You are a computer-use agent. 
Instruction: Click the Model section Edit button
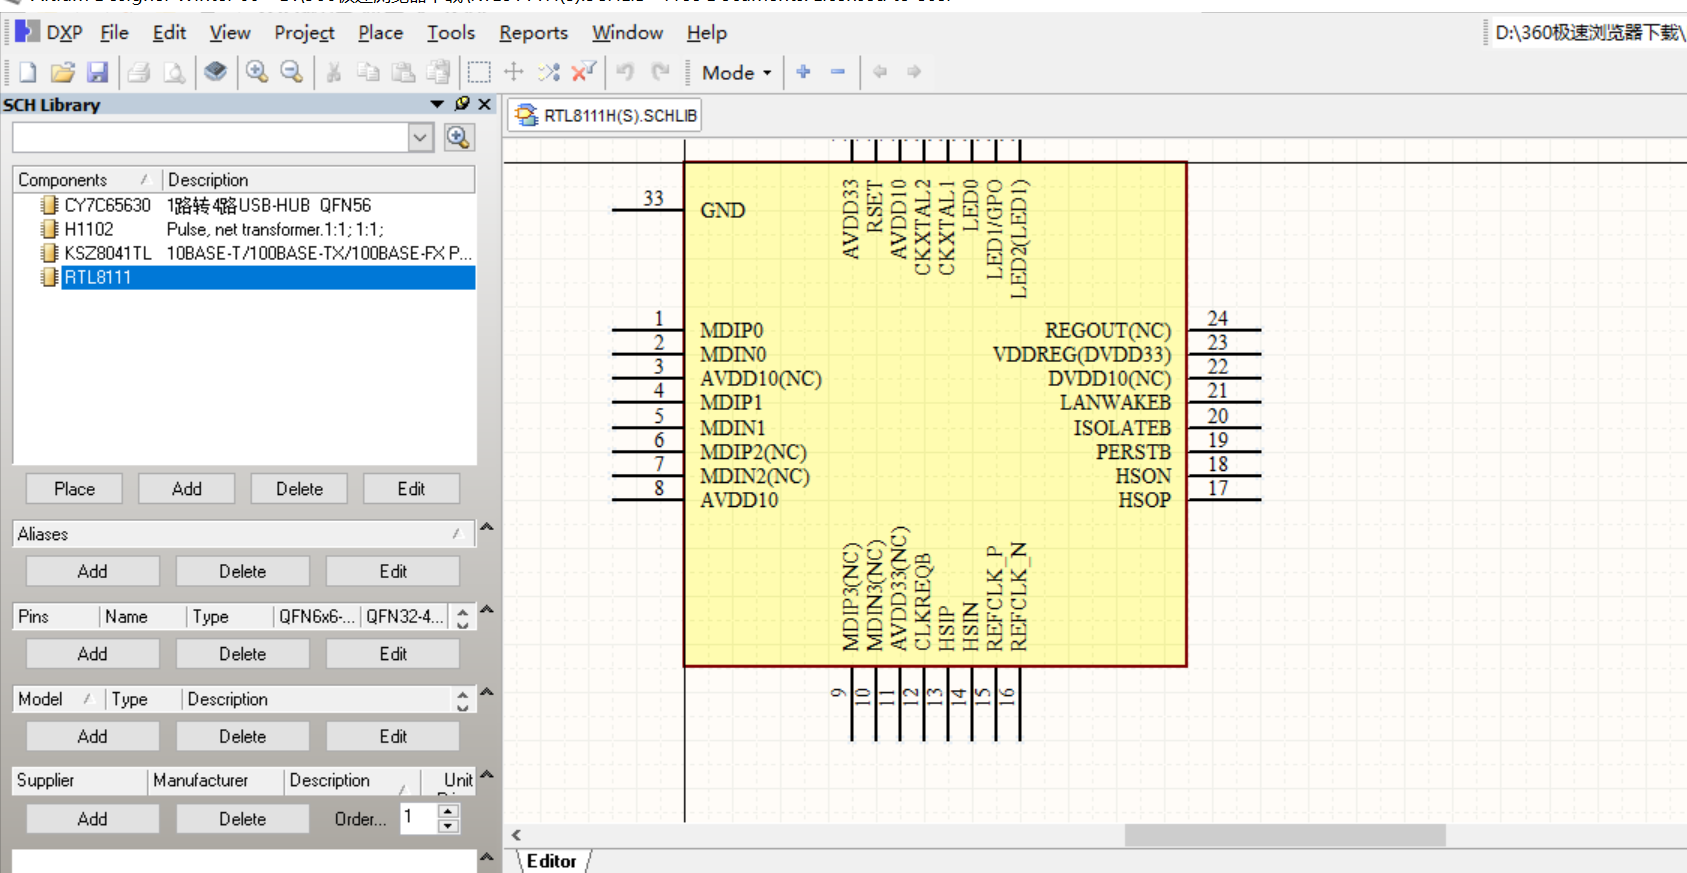[x=393, y=737]
